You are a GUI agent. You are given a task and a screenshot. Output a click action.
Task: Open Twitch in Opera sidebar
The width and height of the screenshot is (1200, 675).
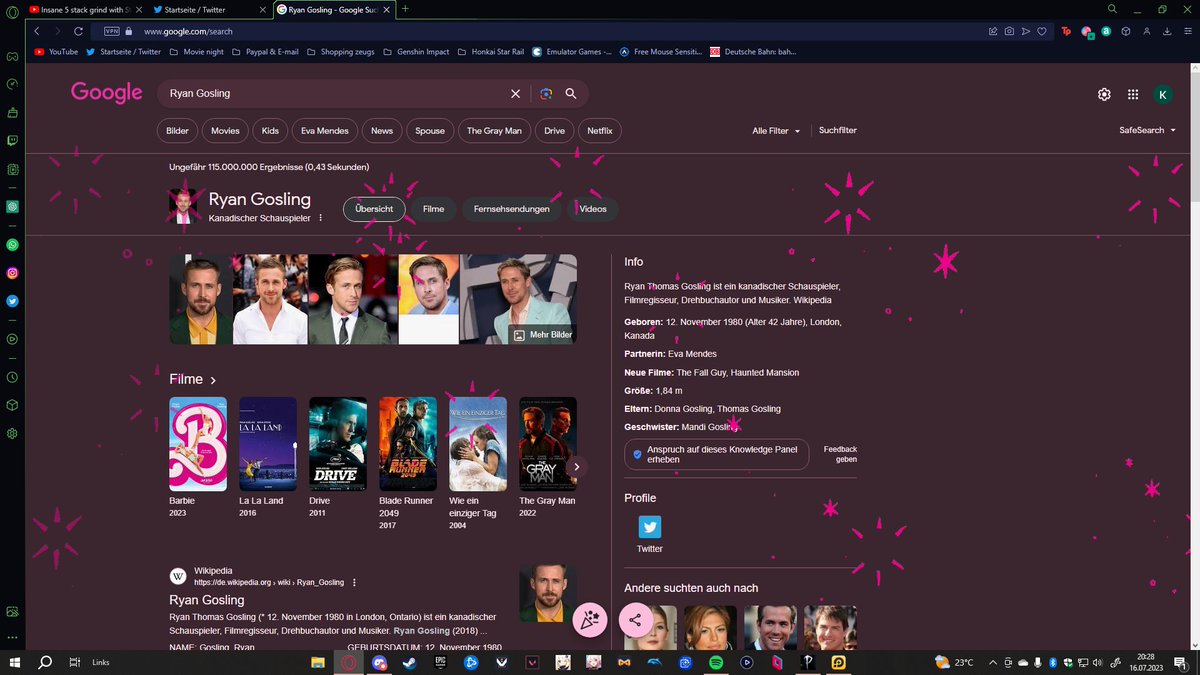(x=12, y=141)
